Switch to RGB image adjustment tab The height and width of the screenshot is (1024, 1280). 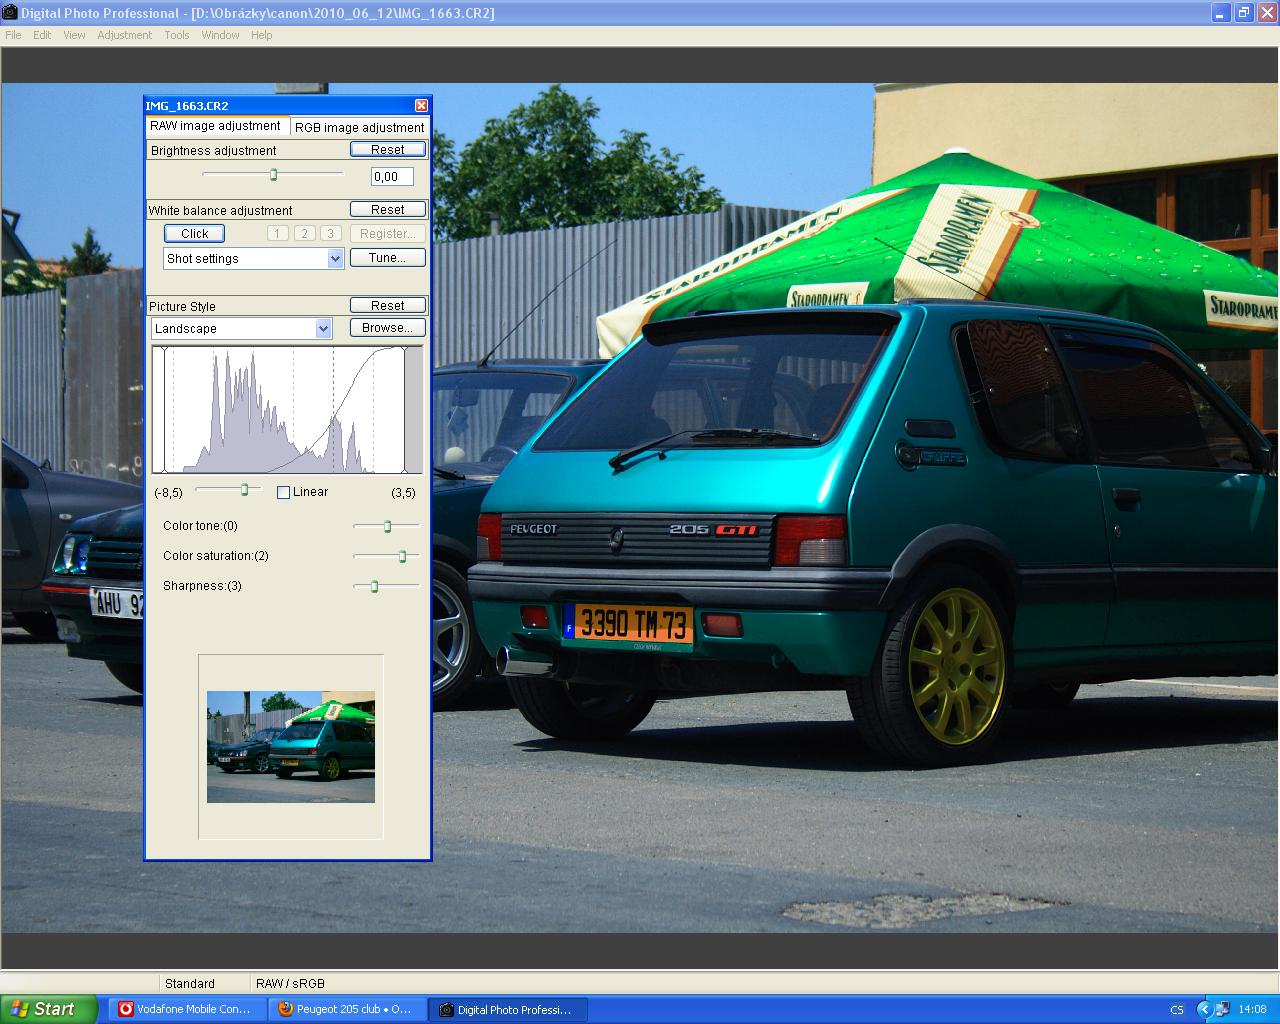tap(359, 127)
